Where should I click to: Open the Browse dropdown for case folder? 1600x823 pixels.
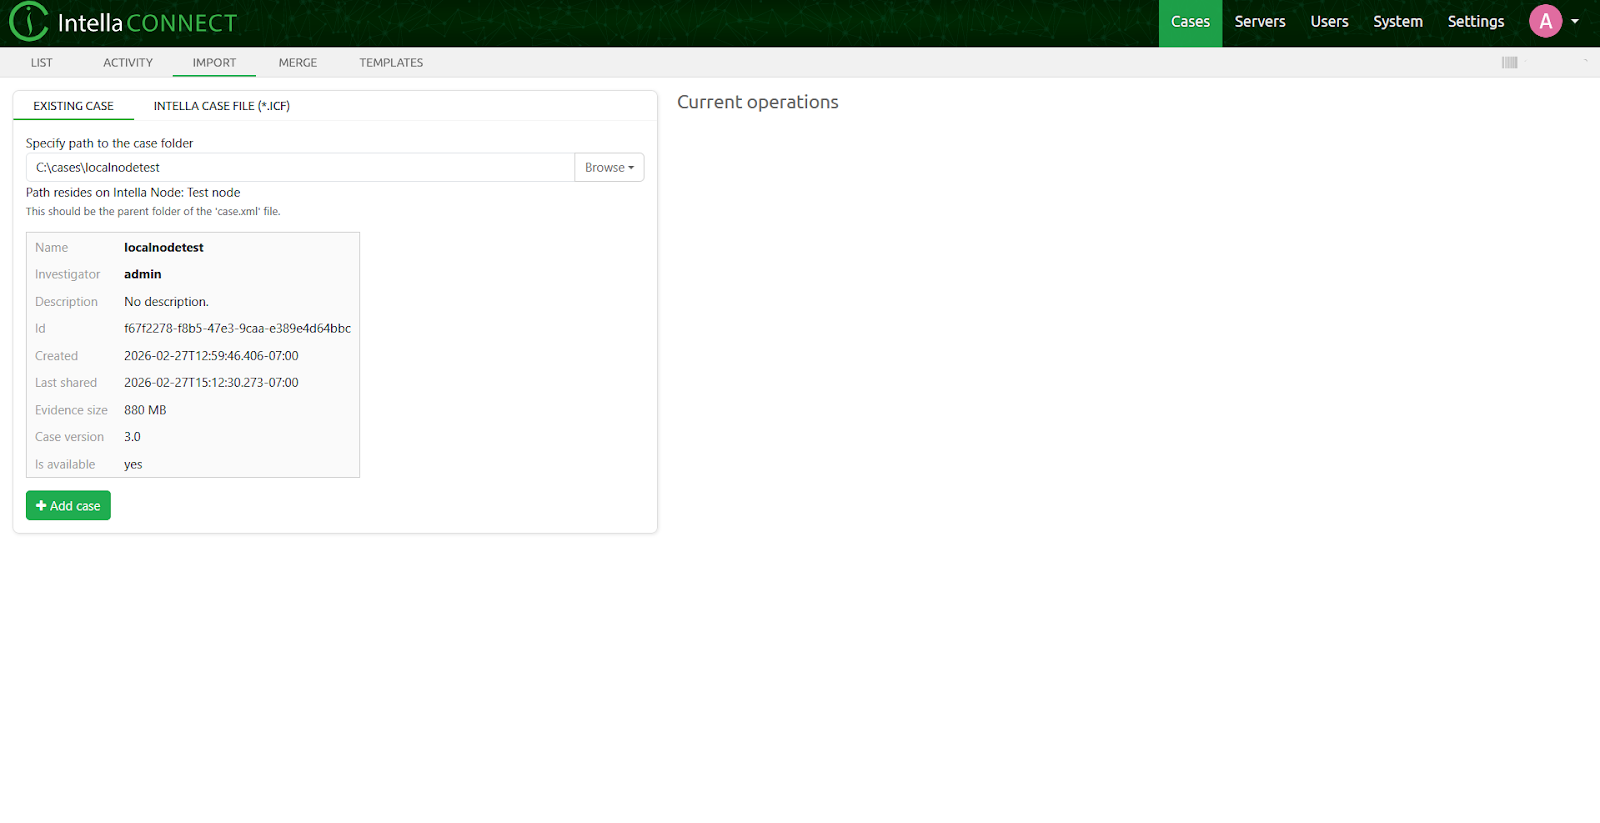pyautogui.click(x=609, y=167)
